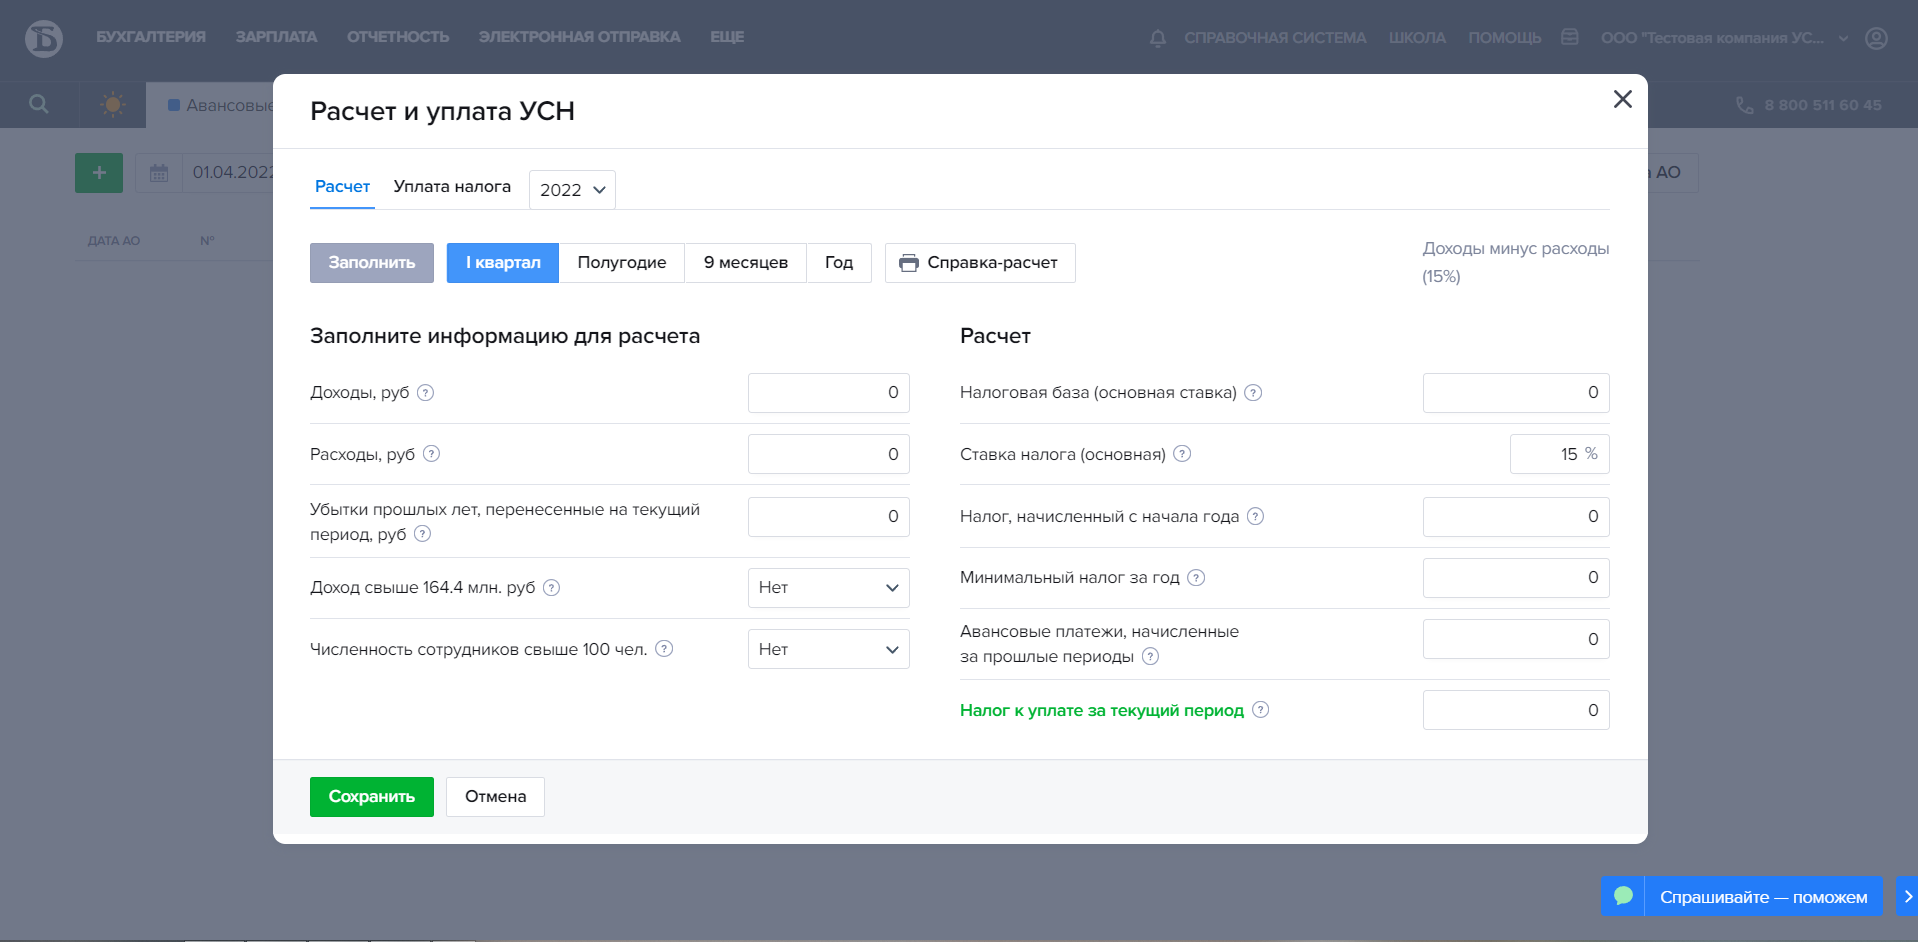Click the chat bubble icon
Image resolution: width=1918 pixels, height=942 pixels.
coord(1623,896)
